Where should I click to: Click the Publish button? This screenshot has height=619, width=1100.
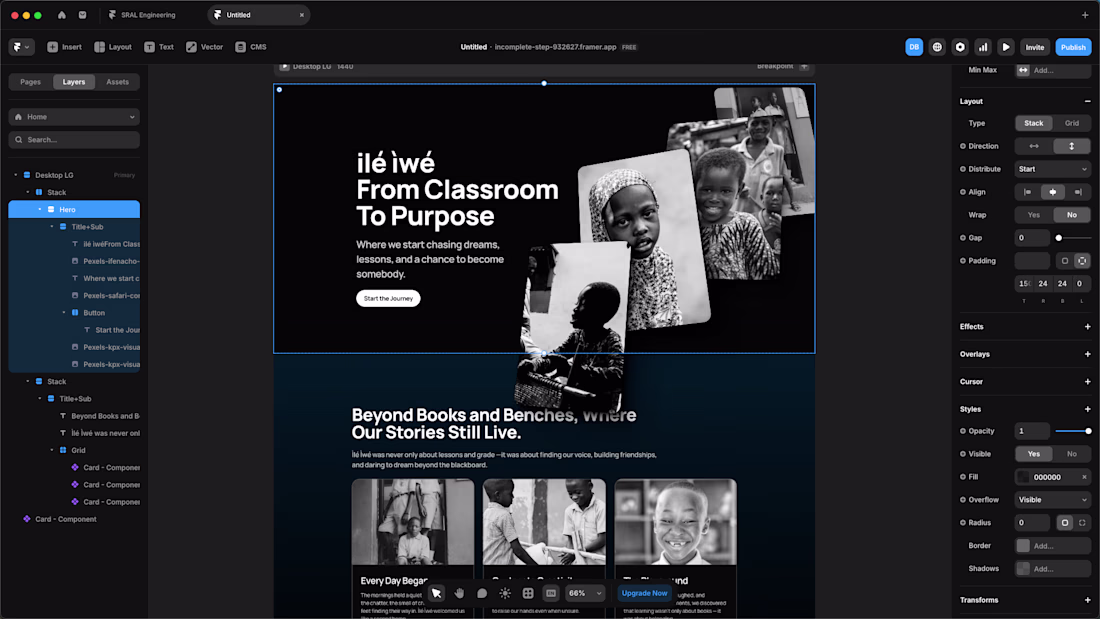pyautogui.click(x=1073, y=47)
